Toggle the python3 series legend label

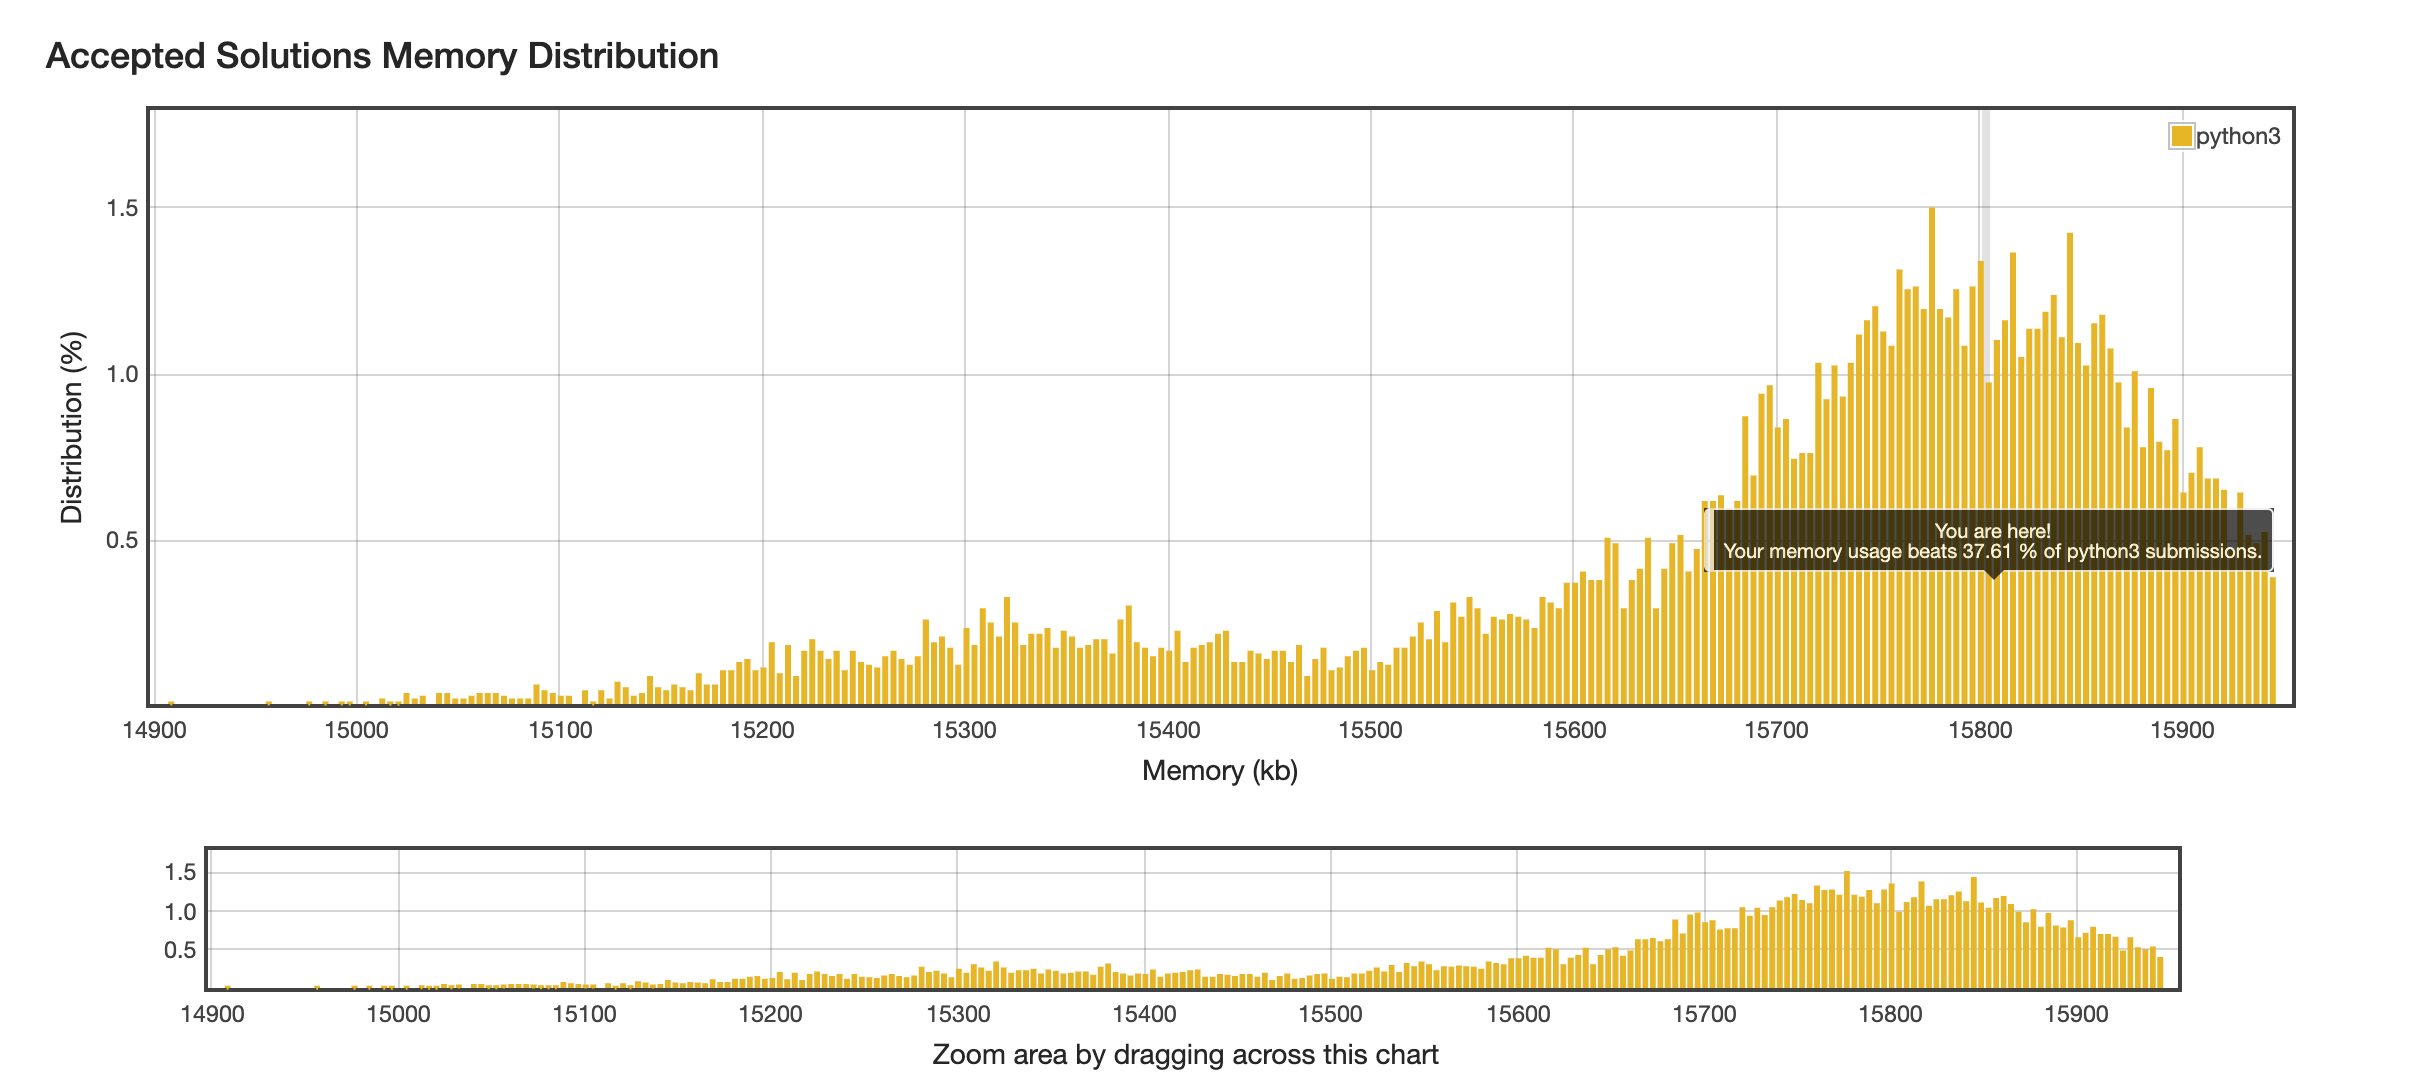pyautogui.click(x=2238, y=136)
